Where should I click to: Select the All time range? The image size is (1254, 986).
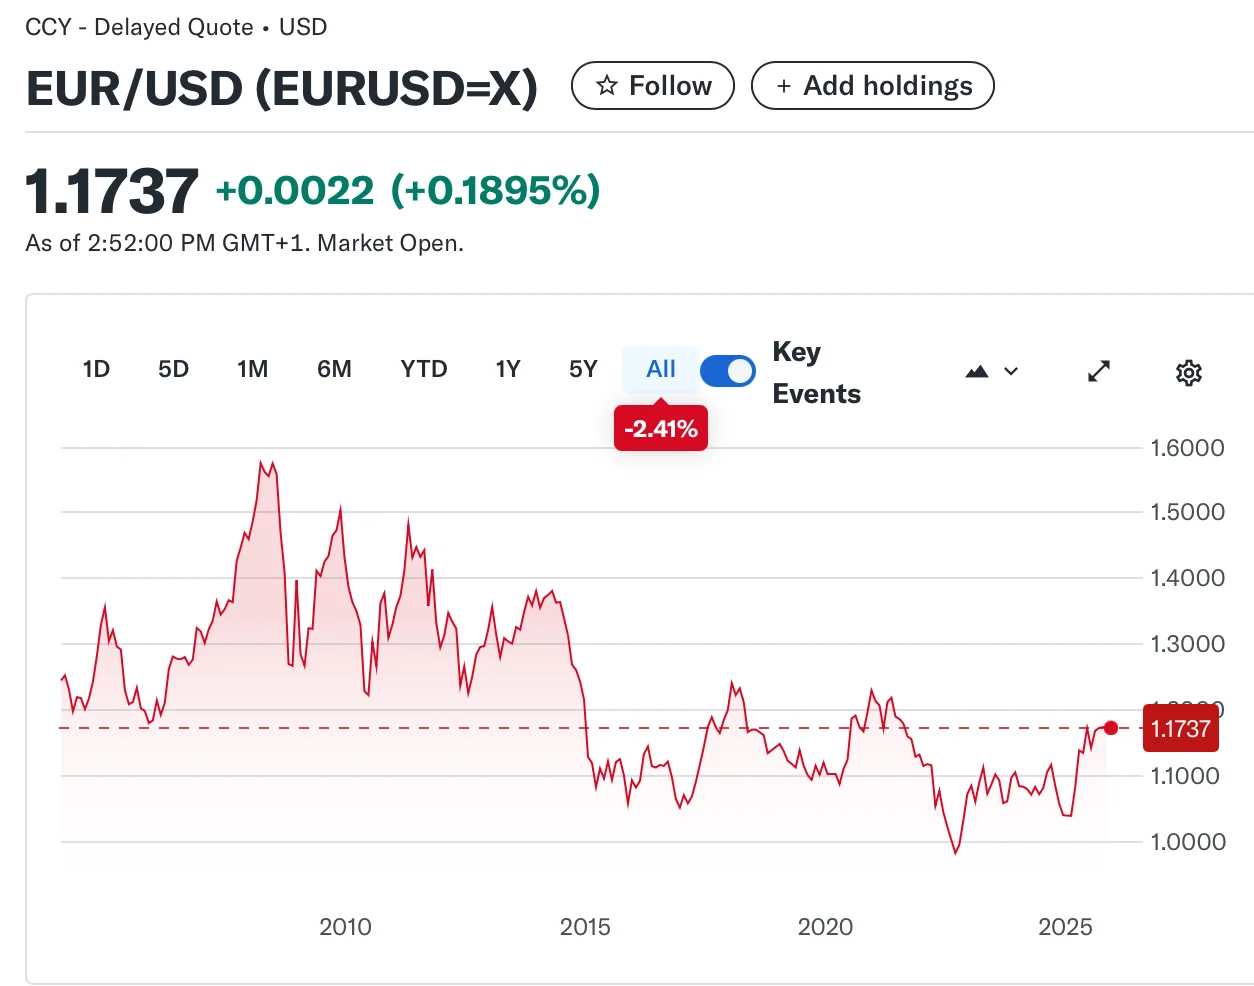click(x=660, y=369)
